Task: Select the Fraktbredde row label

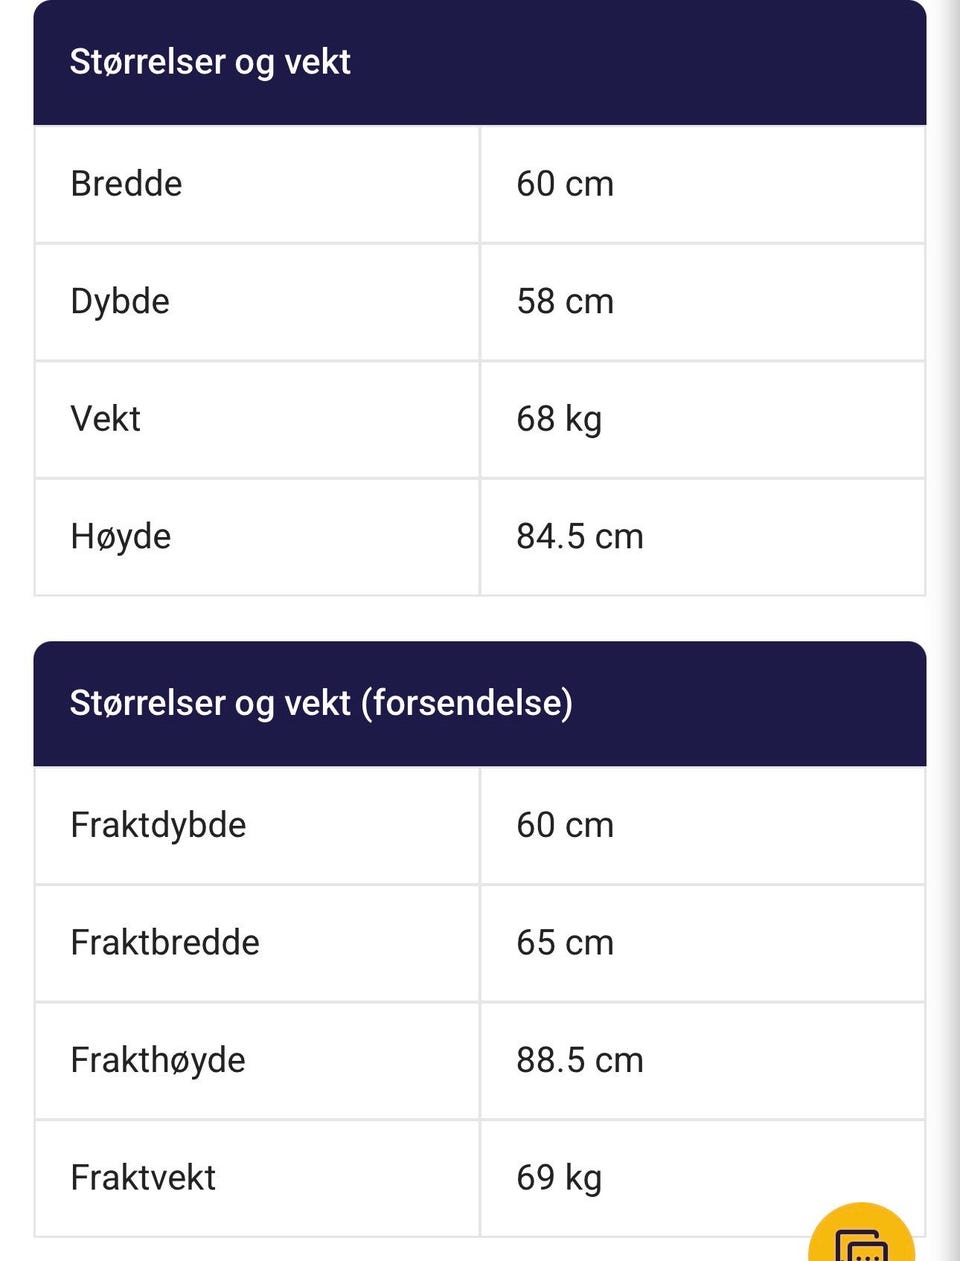Action: point(165,943)
